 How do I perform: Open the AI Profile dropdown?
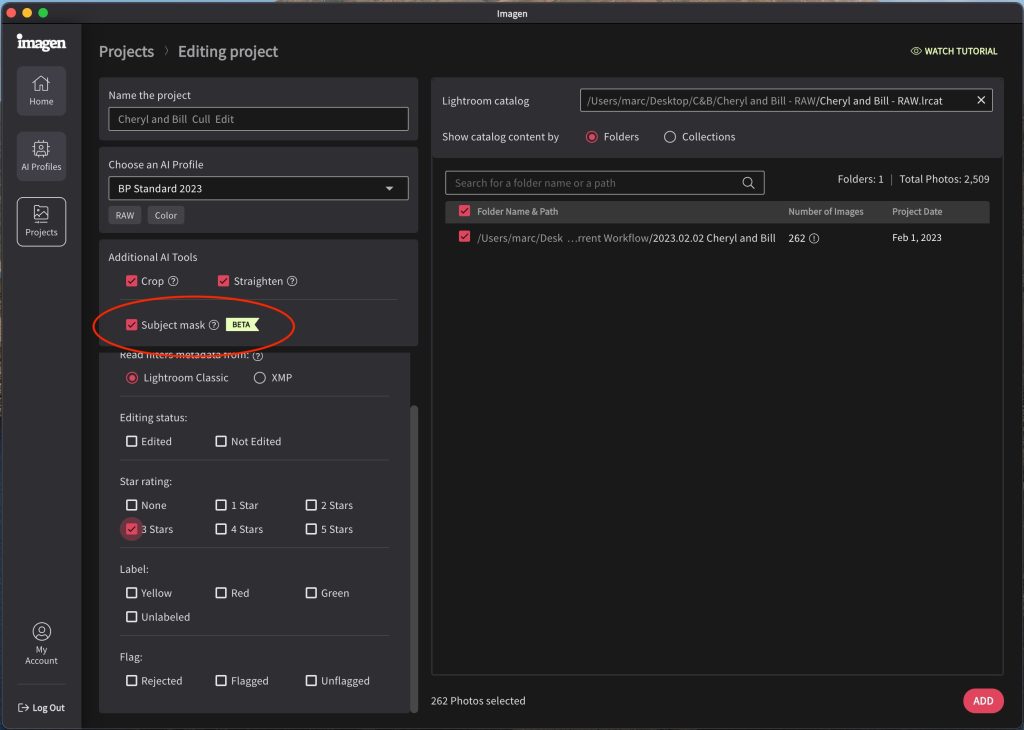click(x=259, y=188)
